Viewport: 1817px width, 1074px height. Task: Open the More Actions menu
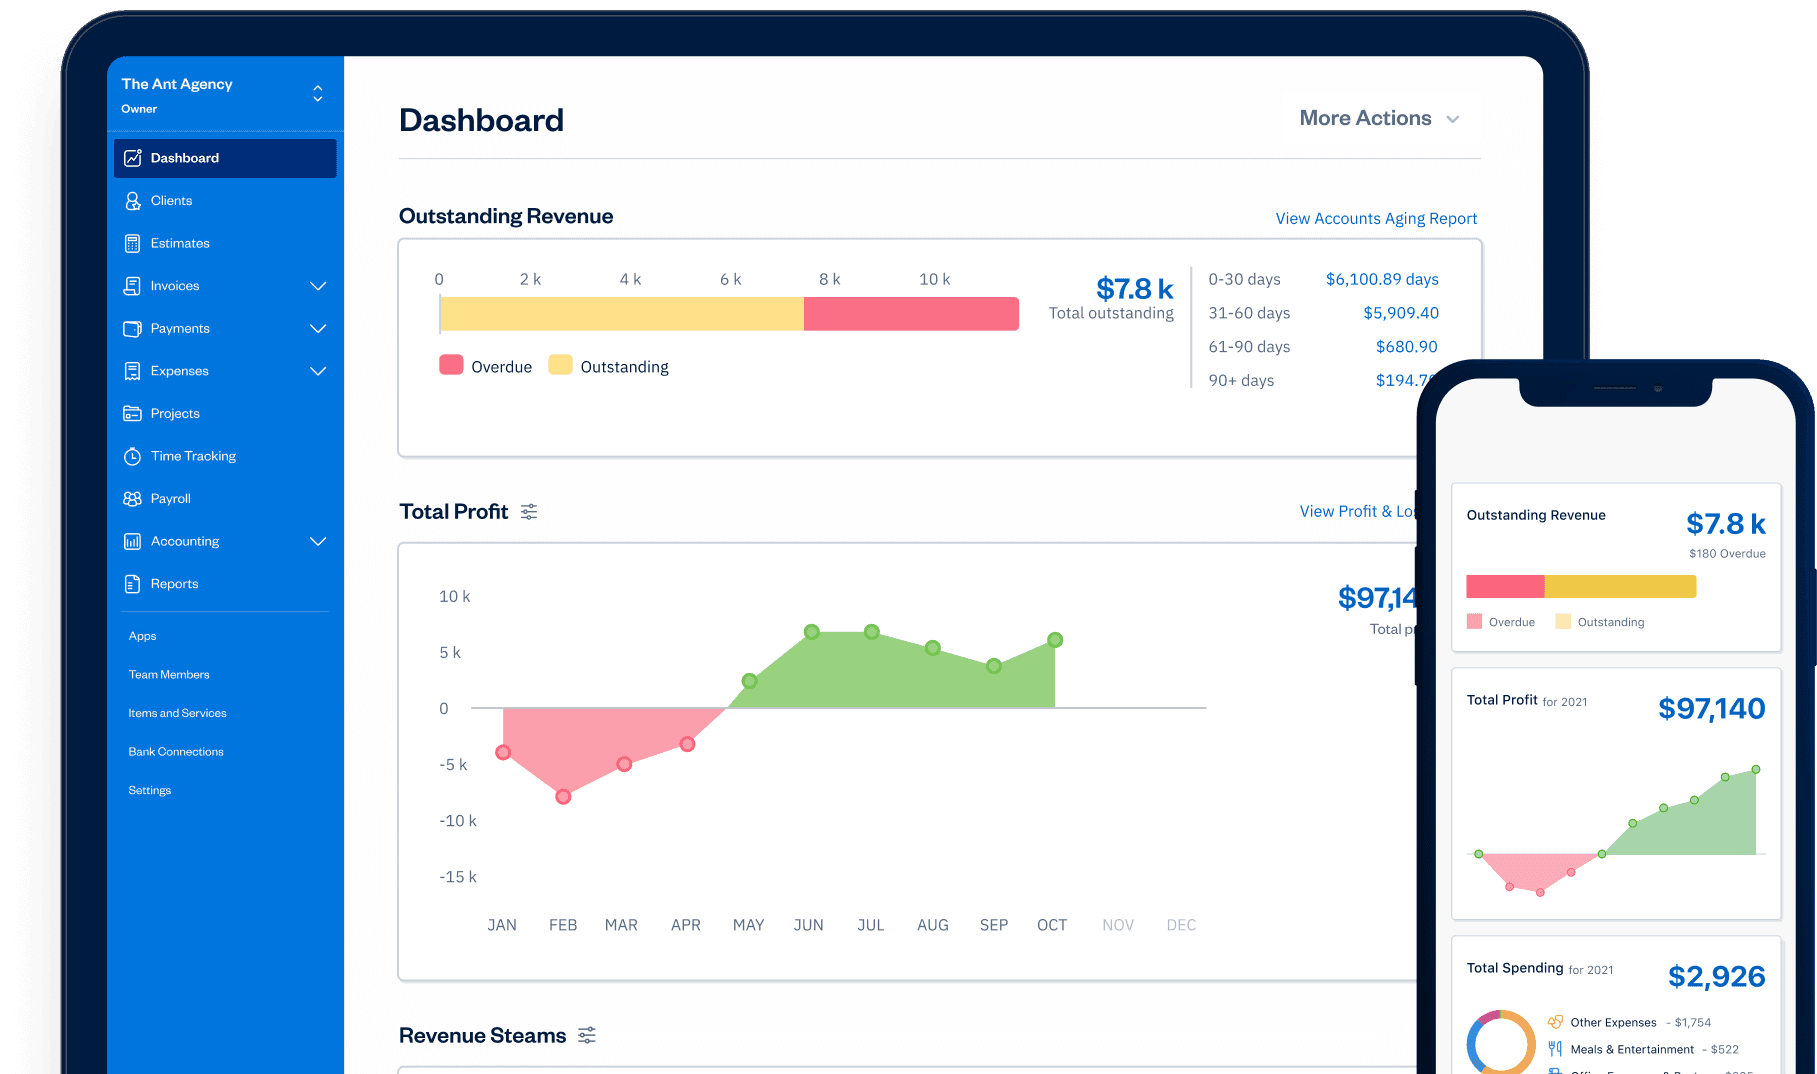tap(1379, 118)
